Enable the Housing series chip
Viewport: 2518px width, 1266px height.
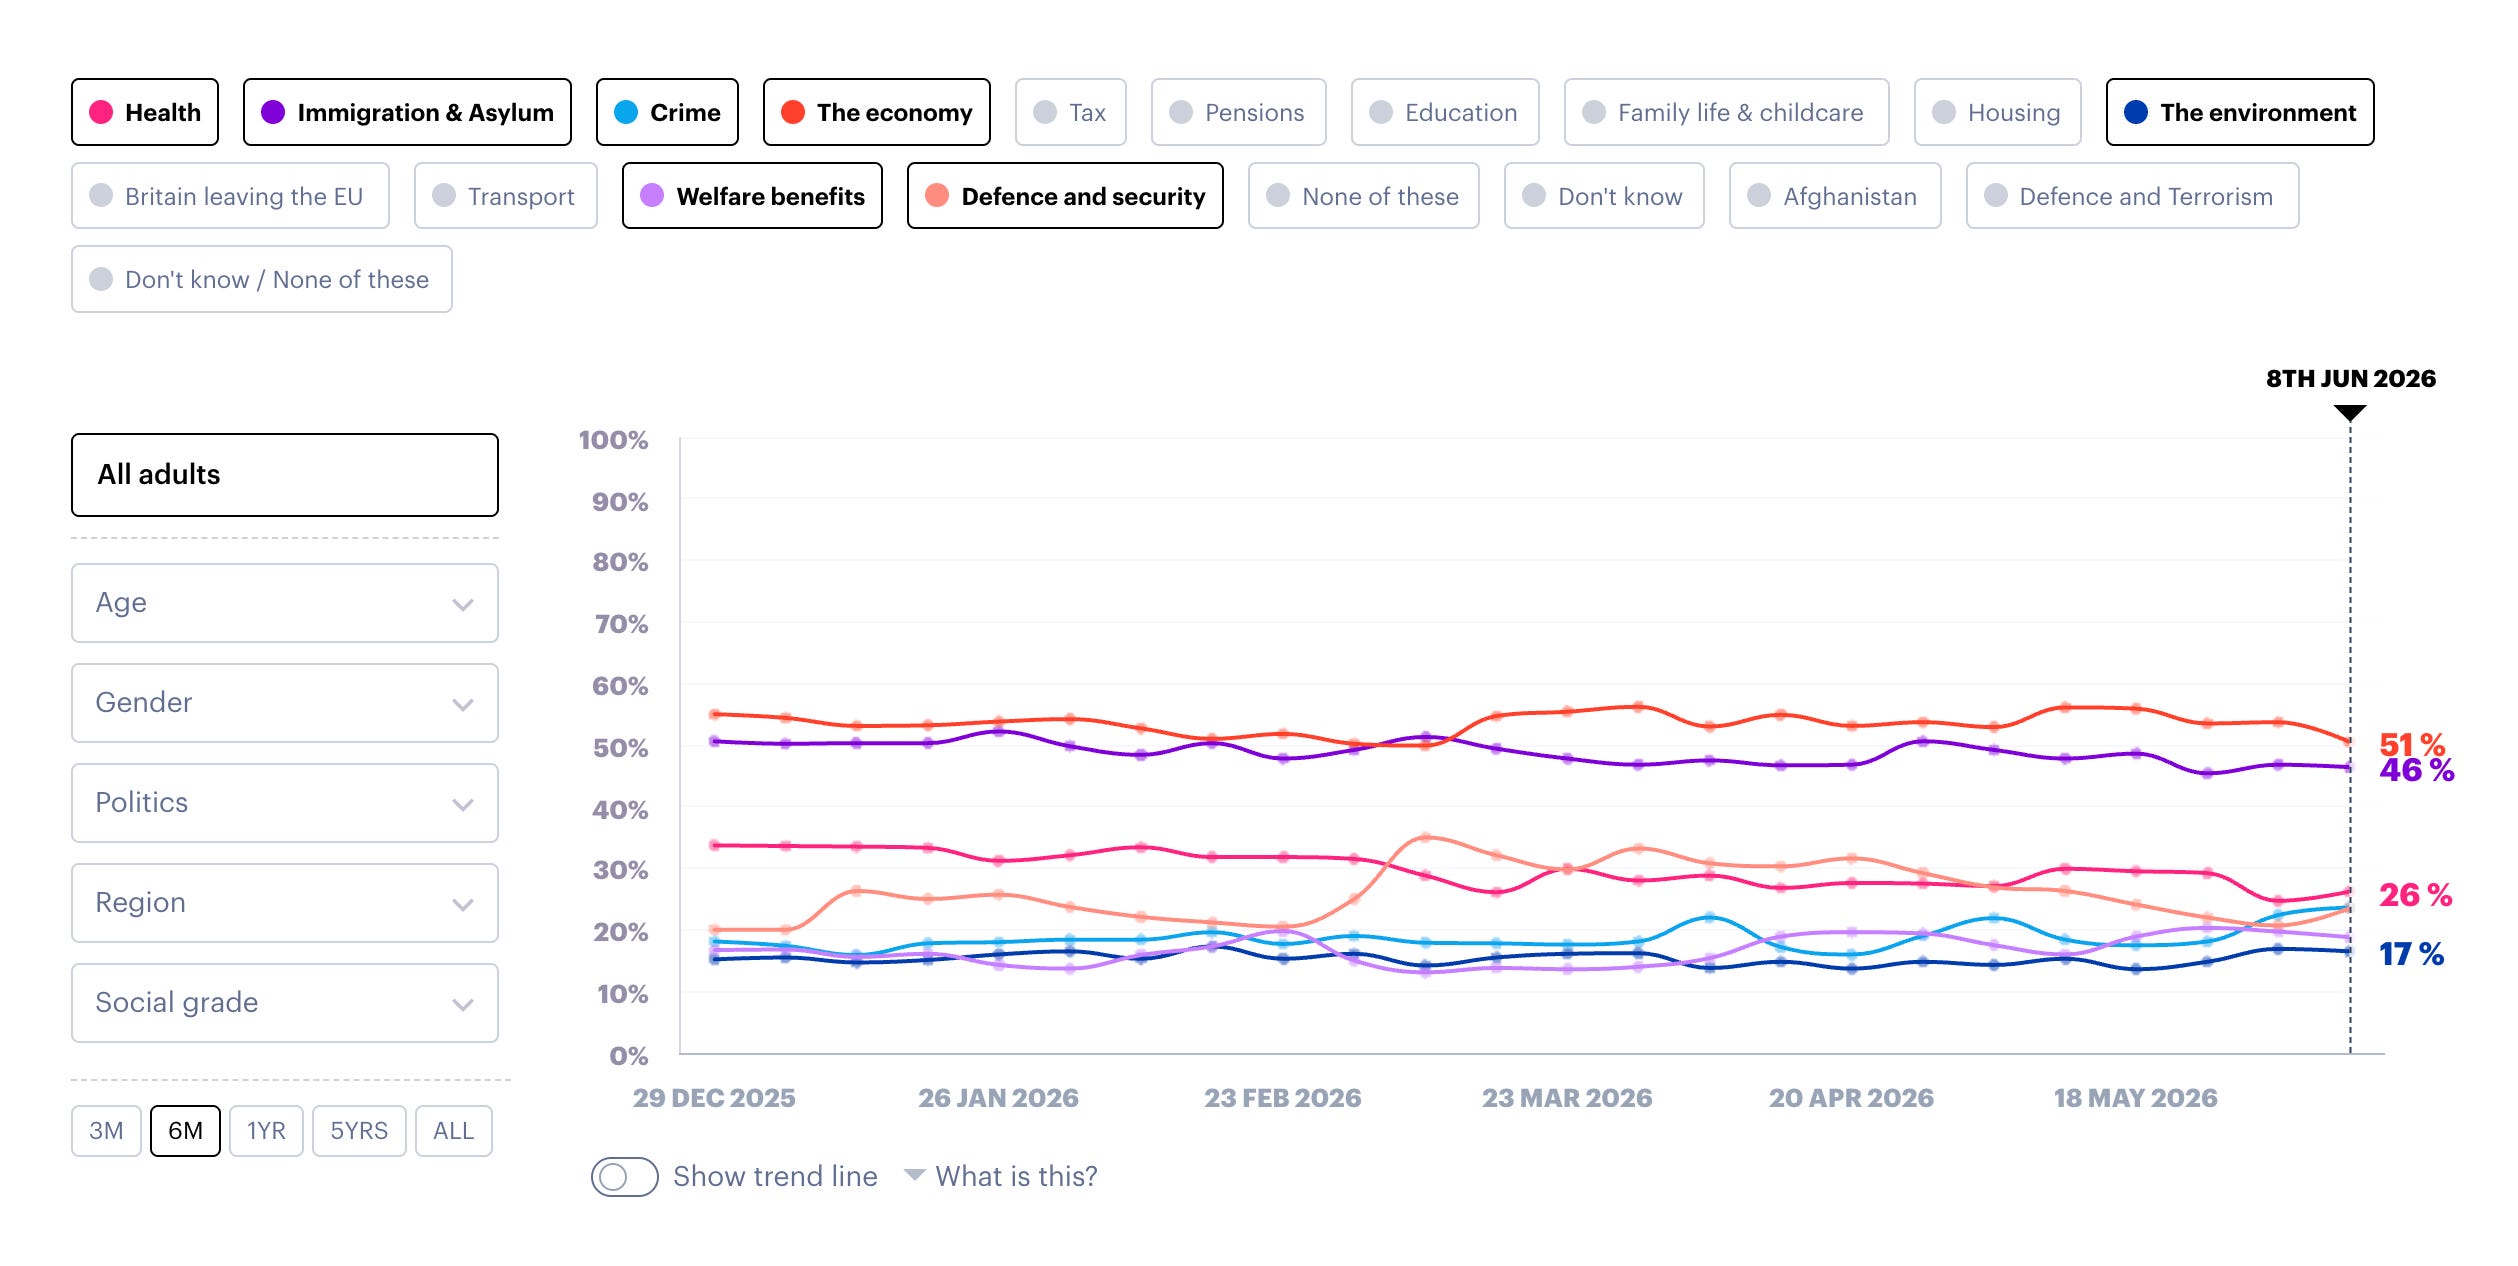[1997, 112]
